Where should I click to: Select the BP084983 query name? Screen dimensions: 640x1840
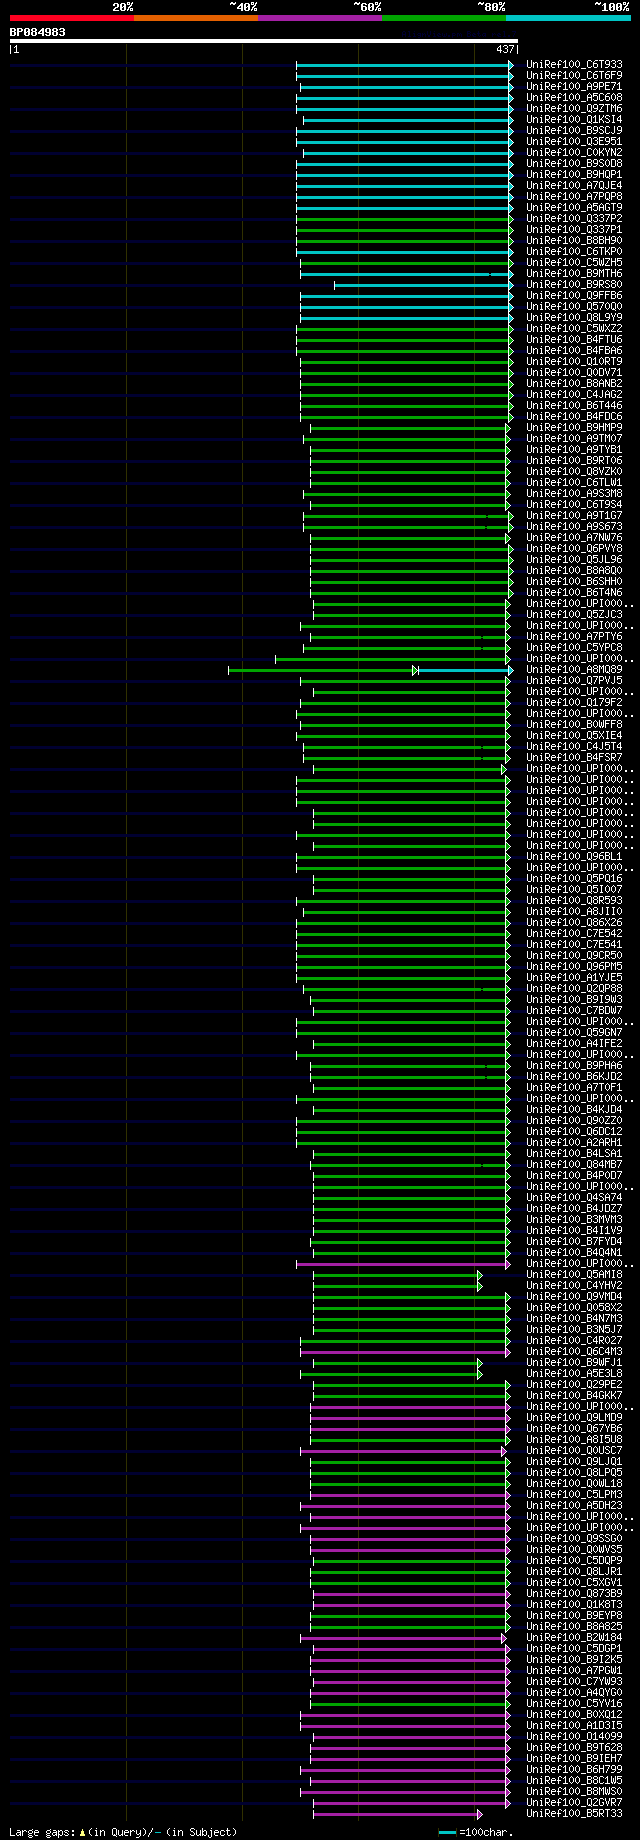pos(38,32)
